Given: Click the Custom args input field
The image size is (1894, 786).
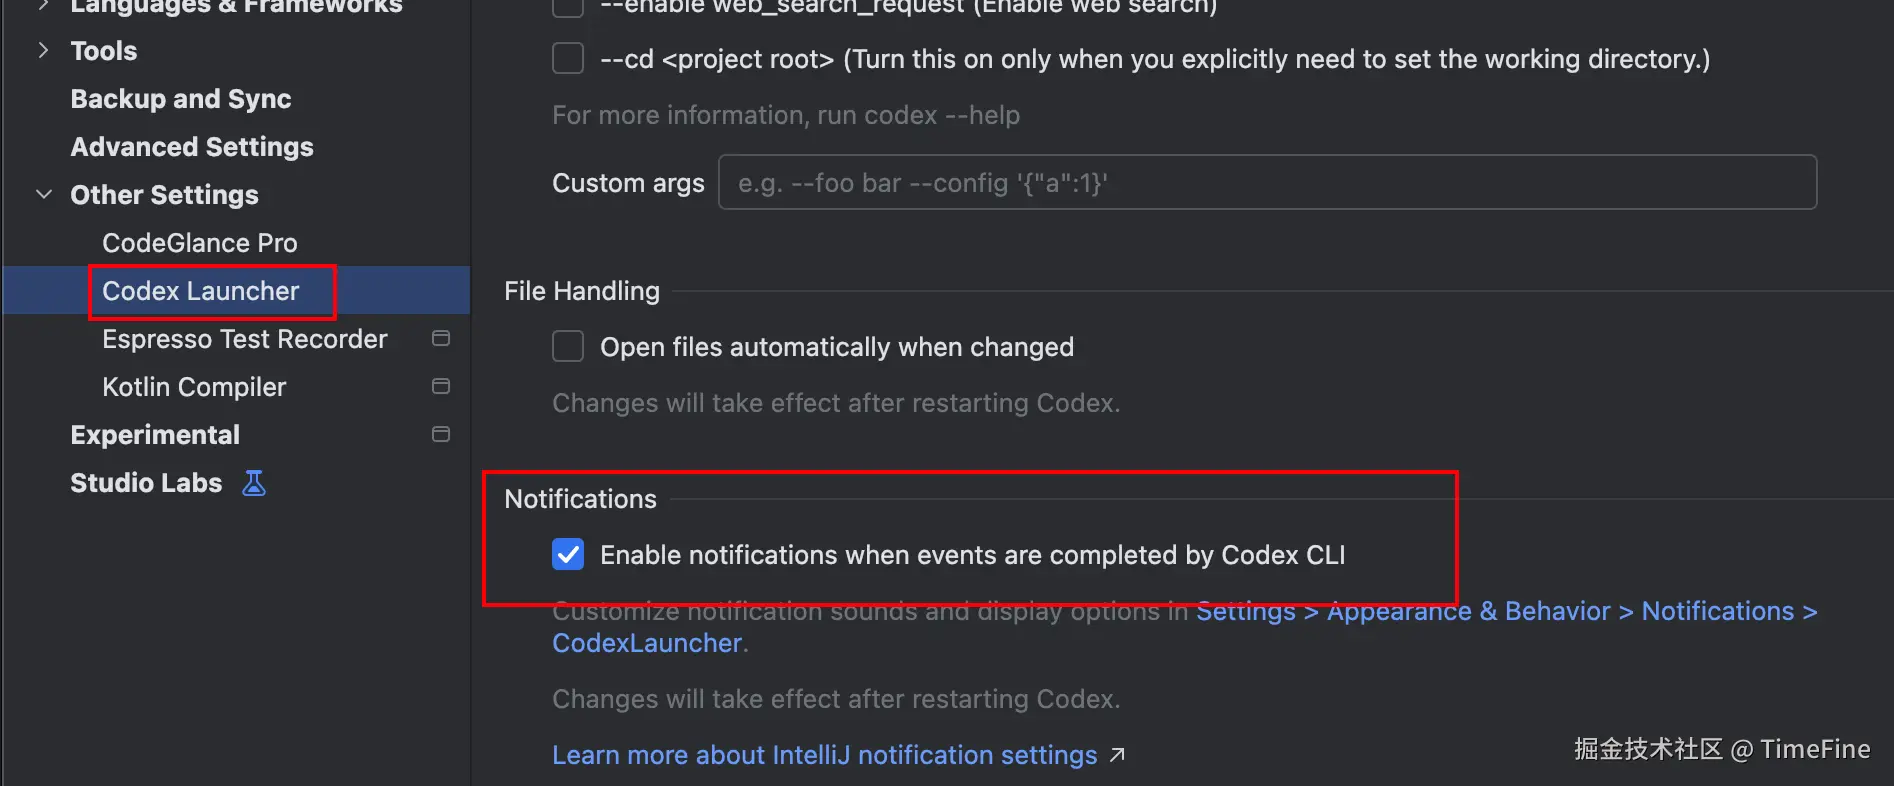Looking at the screenshot, I should point(1267,183).
